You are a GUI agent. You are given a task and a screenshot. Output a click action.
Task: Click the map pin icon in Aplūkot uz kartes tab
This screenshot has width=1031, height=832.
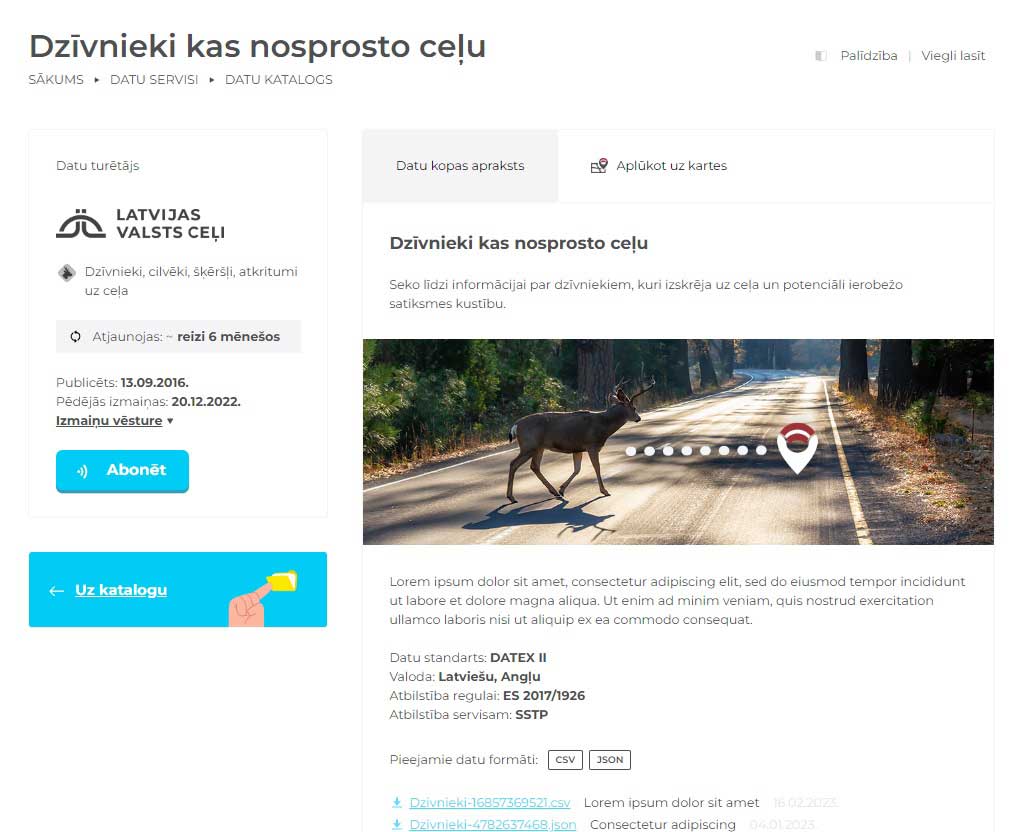tap(599, 166)
